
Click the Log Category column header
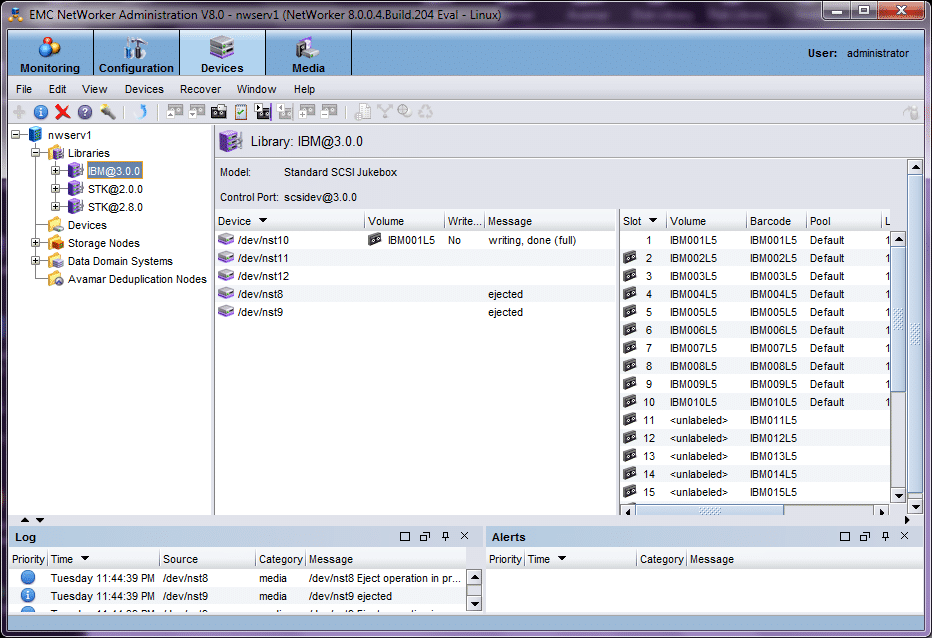(x=281, y=559)
